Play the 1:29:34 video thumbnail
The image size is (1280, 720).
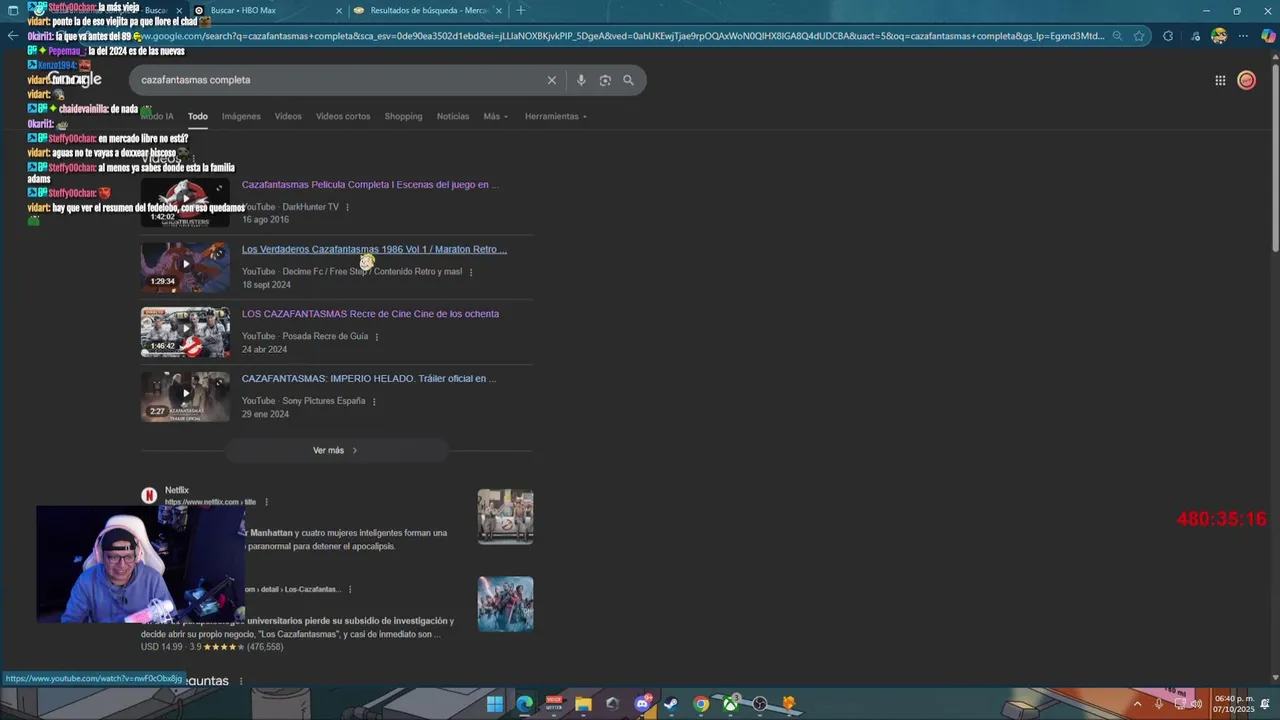point(185,267)
